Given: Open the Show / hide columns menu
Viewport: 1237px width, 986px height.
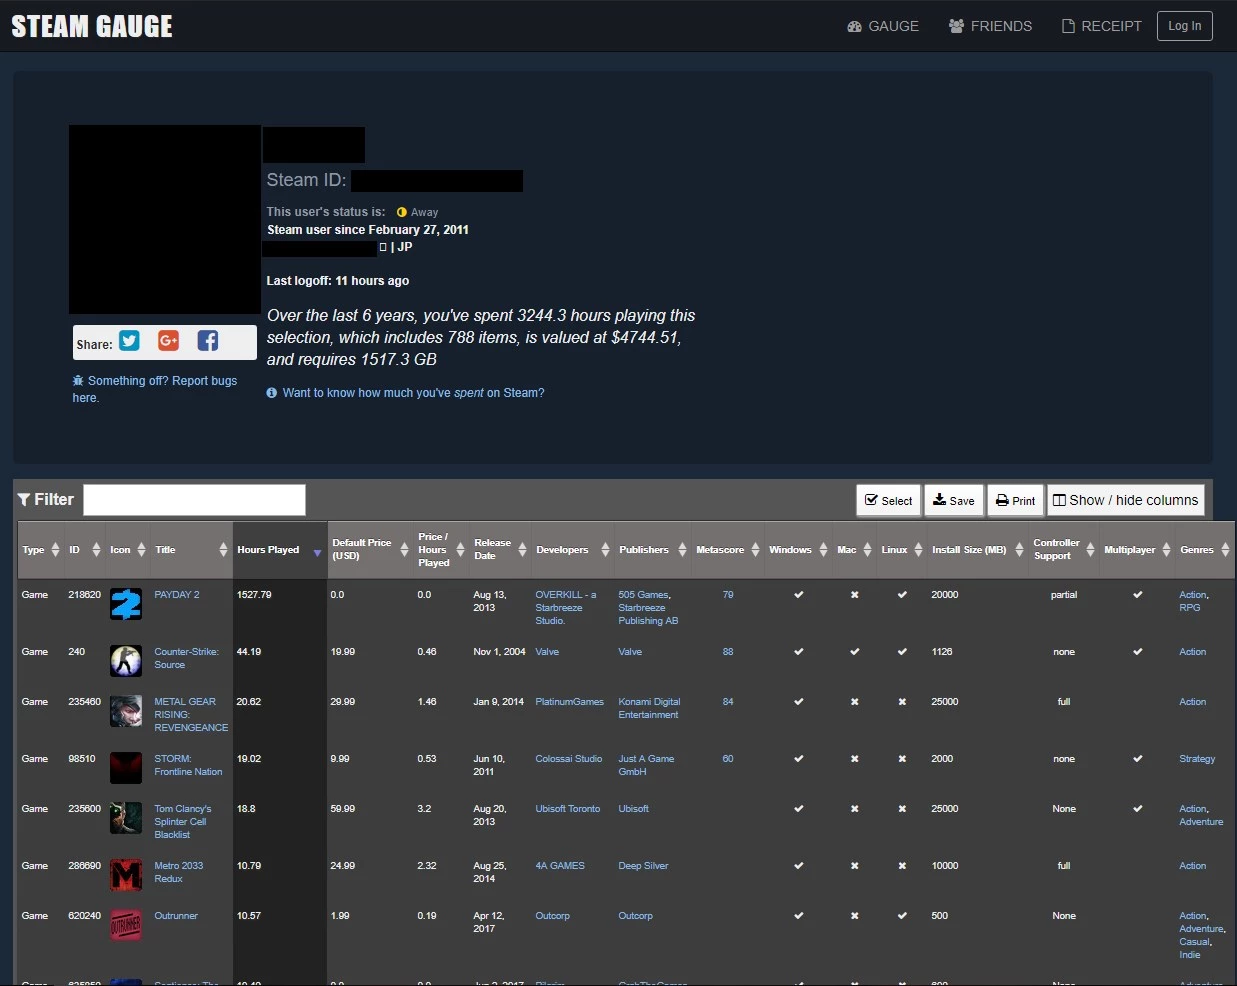Looking at the screenshot, I should click(x=1125, y=500).
